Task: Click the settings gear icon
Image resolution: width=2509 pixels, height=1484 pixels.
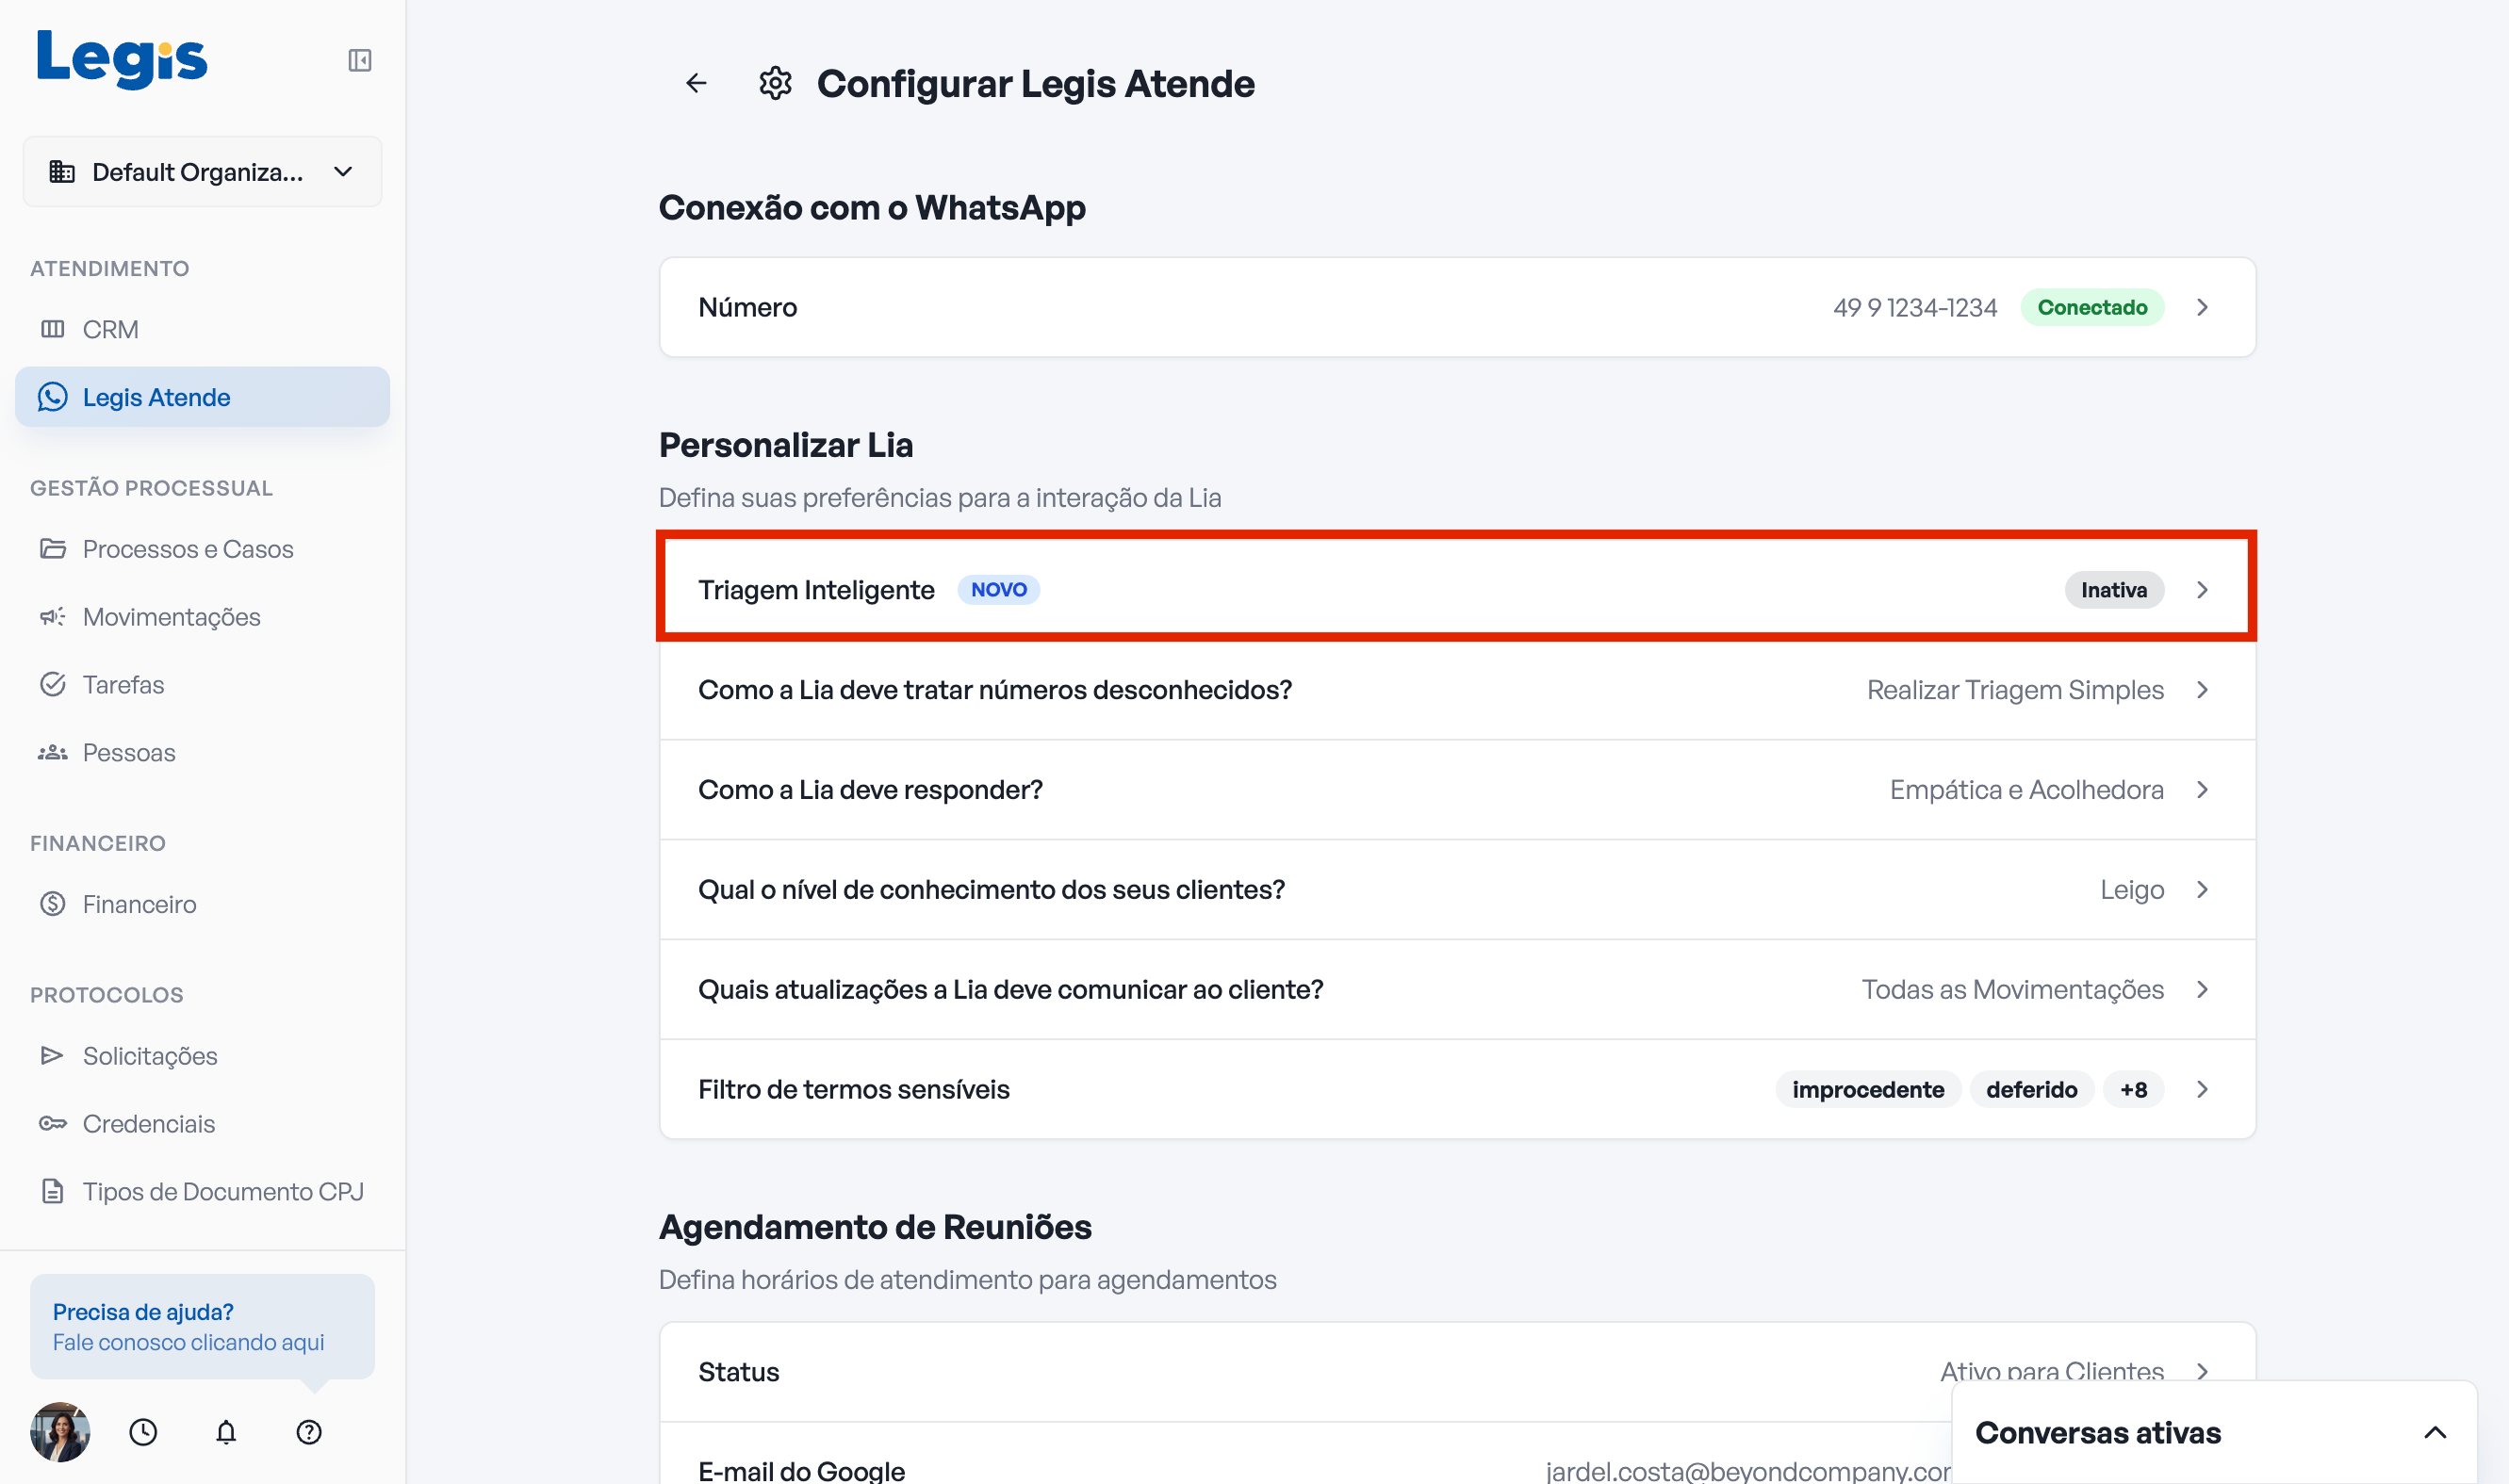Action: 775,83
